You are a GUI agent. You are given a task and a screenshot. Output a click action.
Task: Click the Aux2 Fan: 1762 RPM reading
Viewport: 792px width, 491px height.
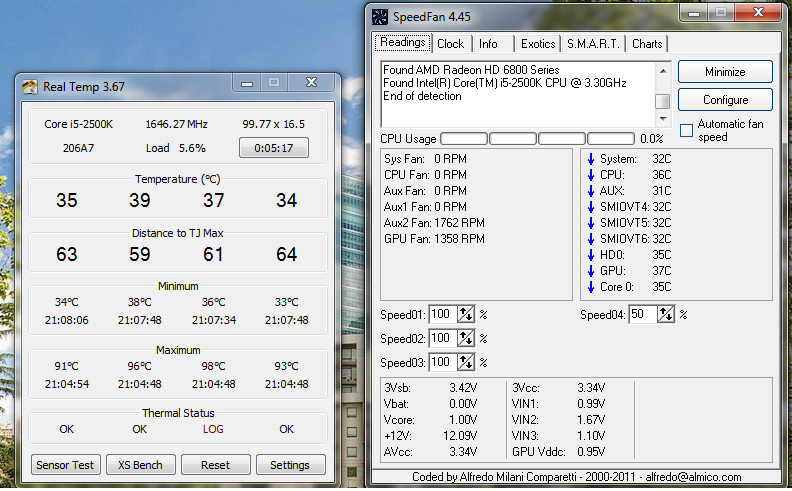(434, 223)
